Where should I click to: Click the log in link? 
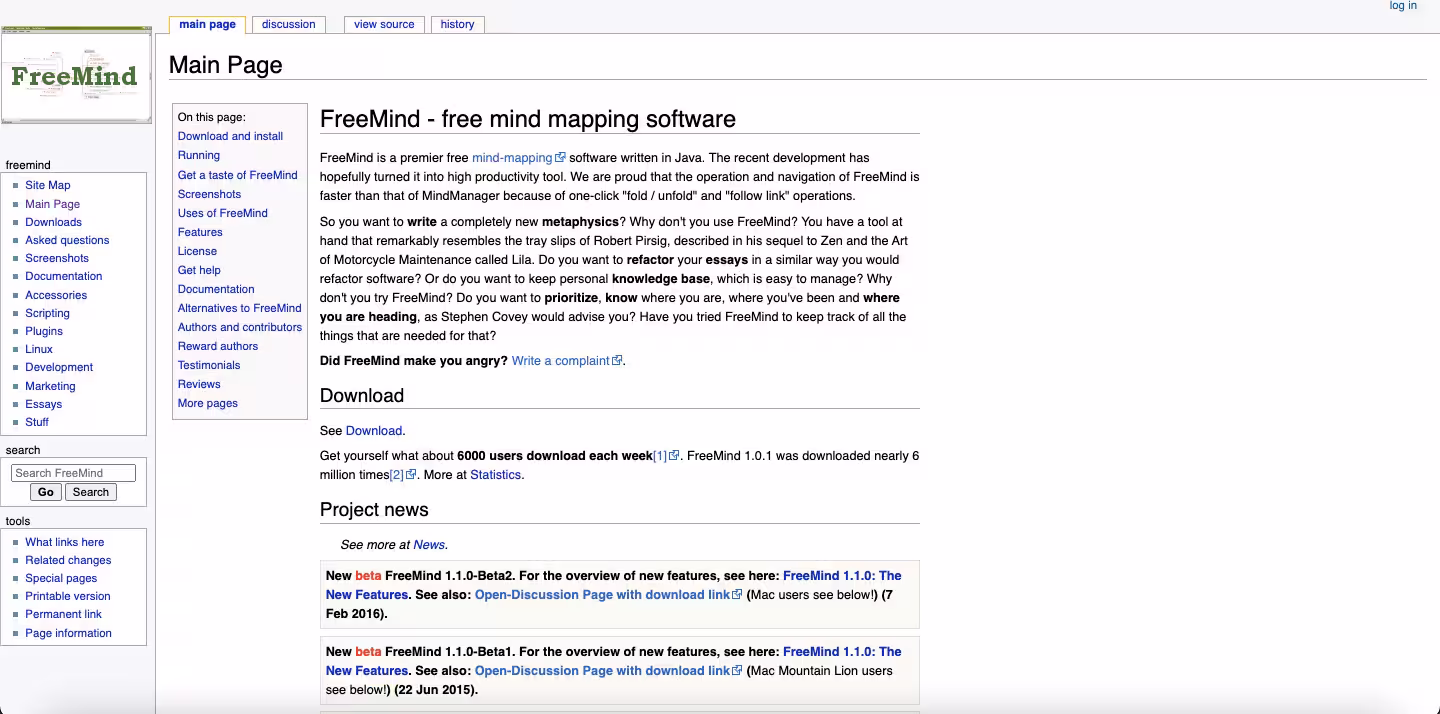pos(1403,6)
